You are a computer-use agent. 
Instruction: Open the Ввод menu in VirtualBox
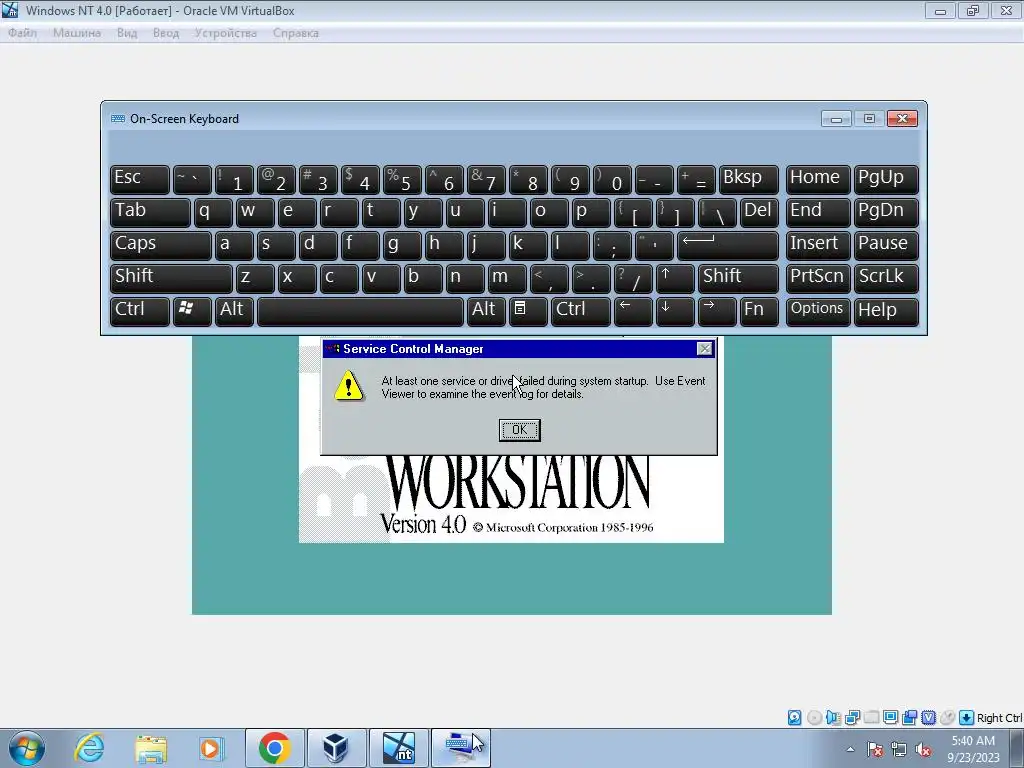point(166,33)
